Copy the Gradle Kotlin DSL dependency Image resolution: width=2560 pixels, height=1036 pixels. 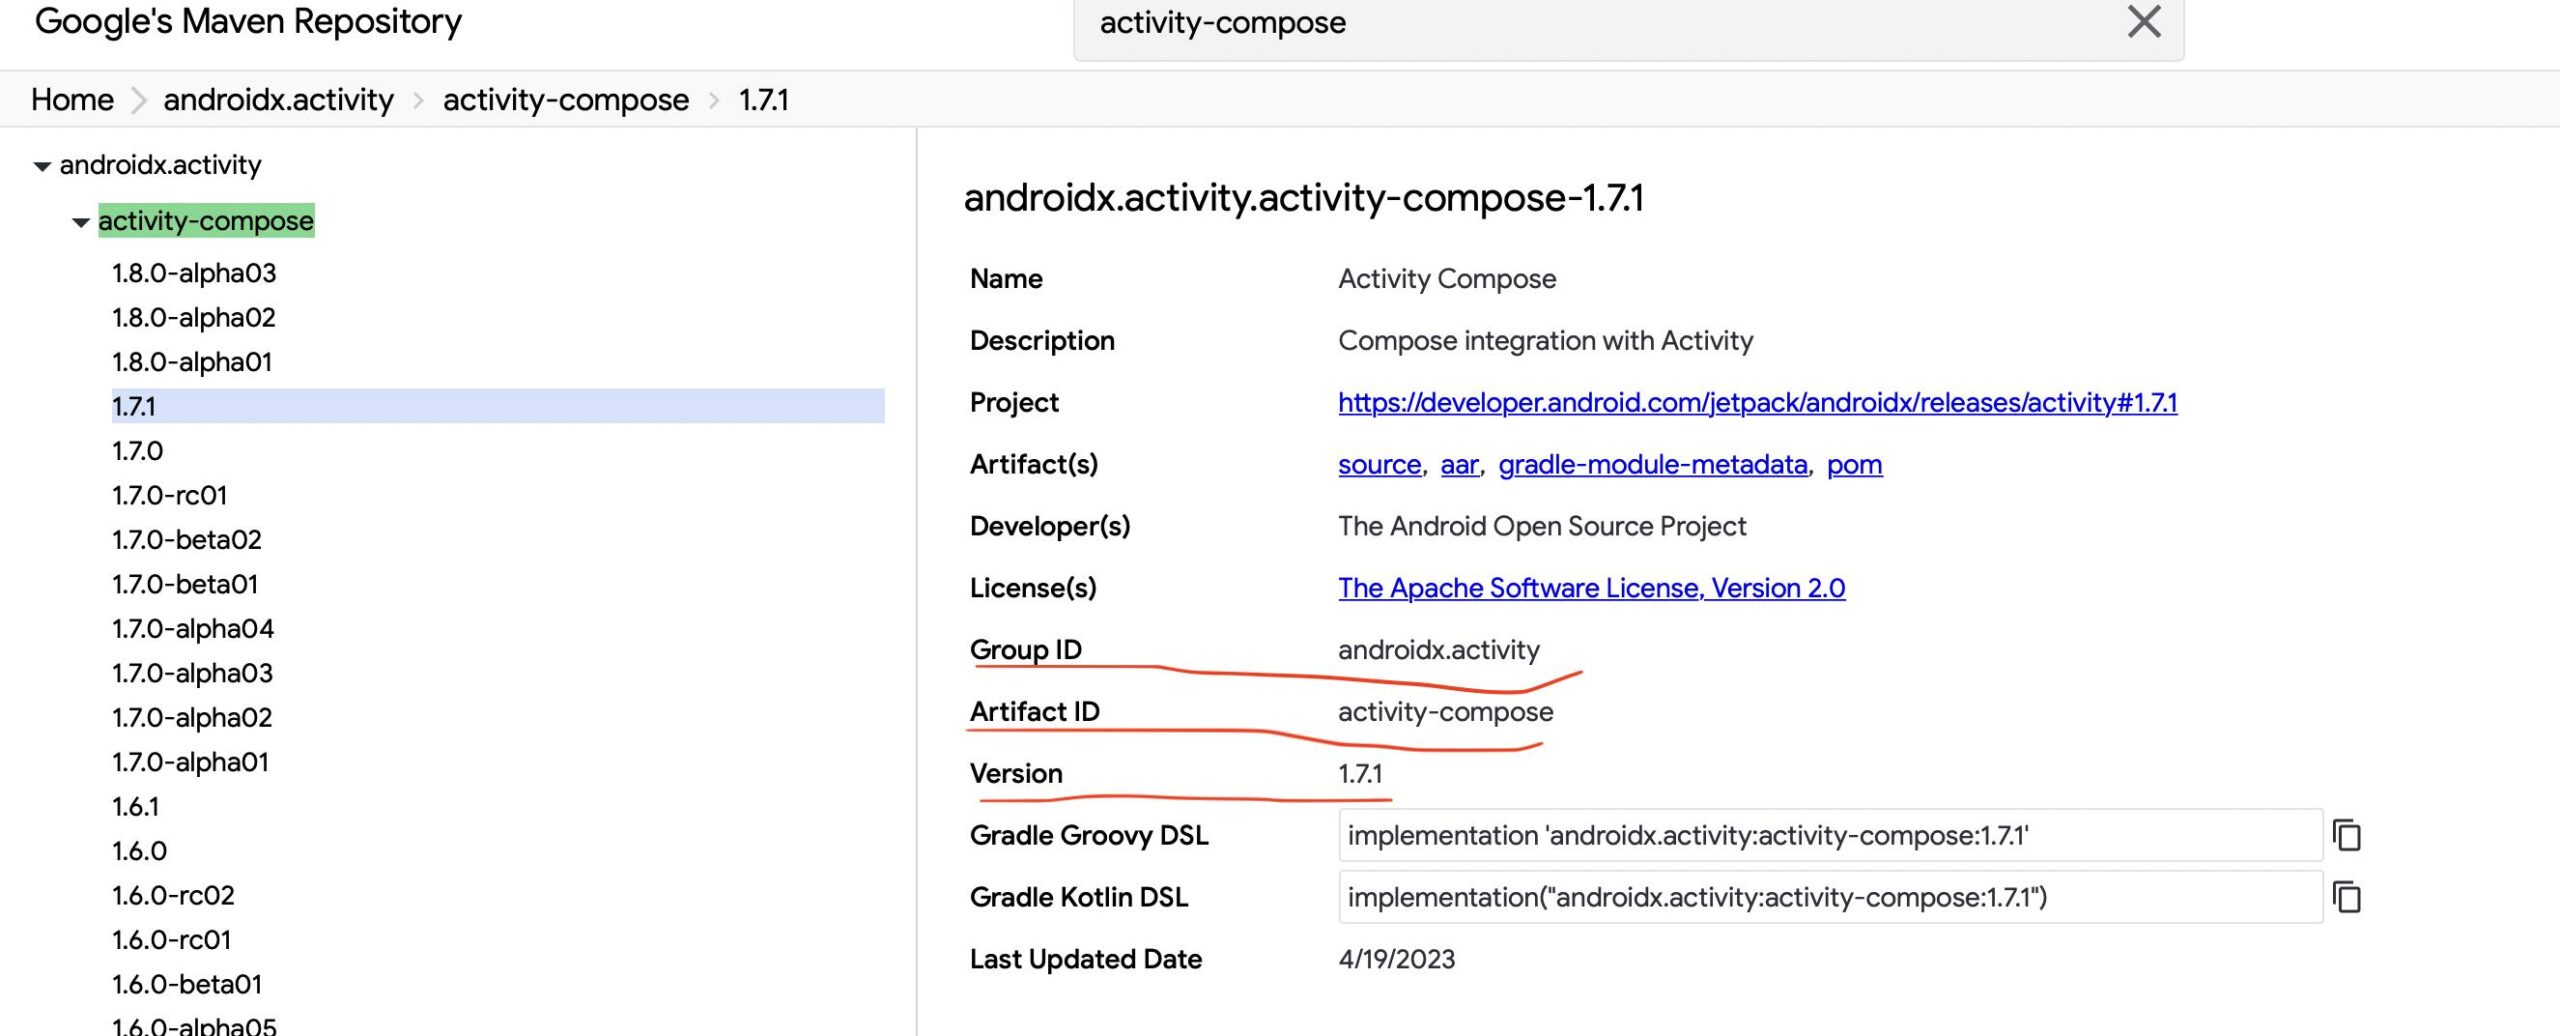click(2346, 897)
